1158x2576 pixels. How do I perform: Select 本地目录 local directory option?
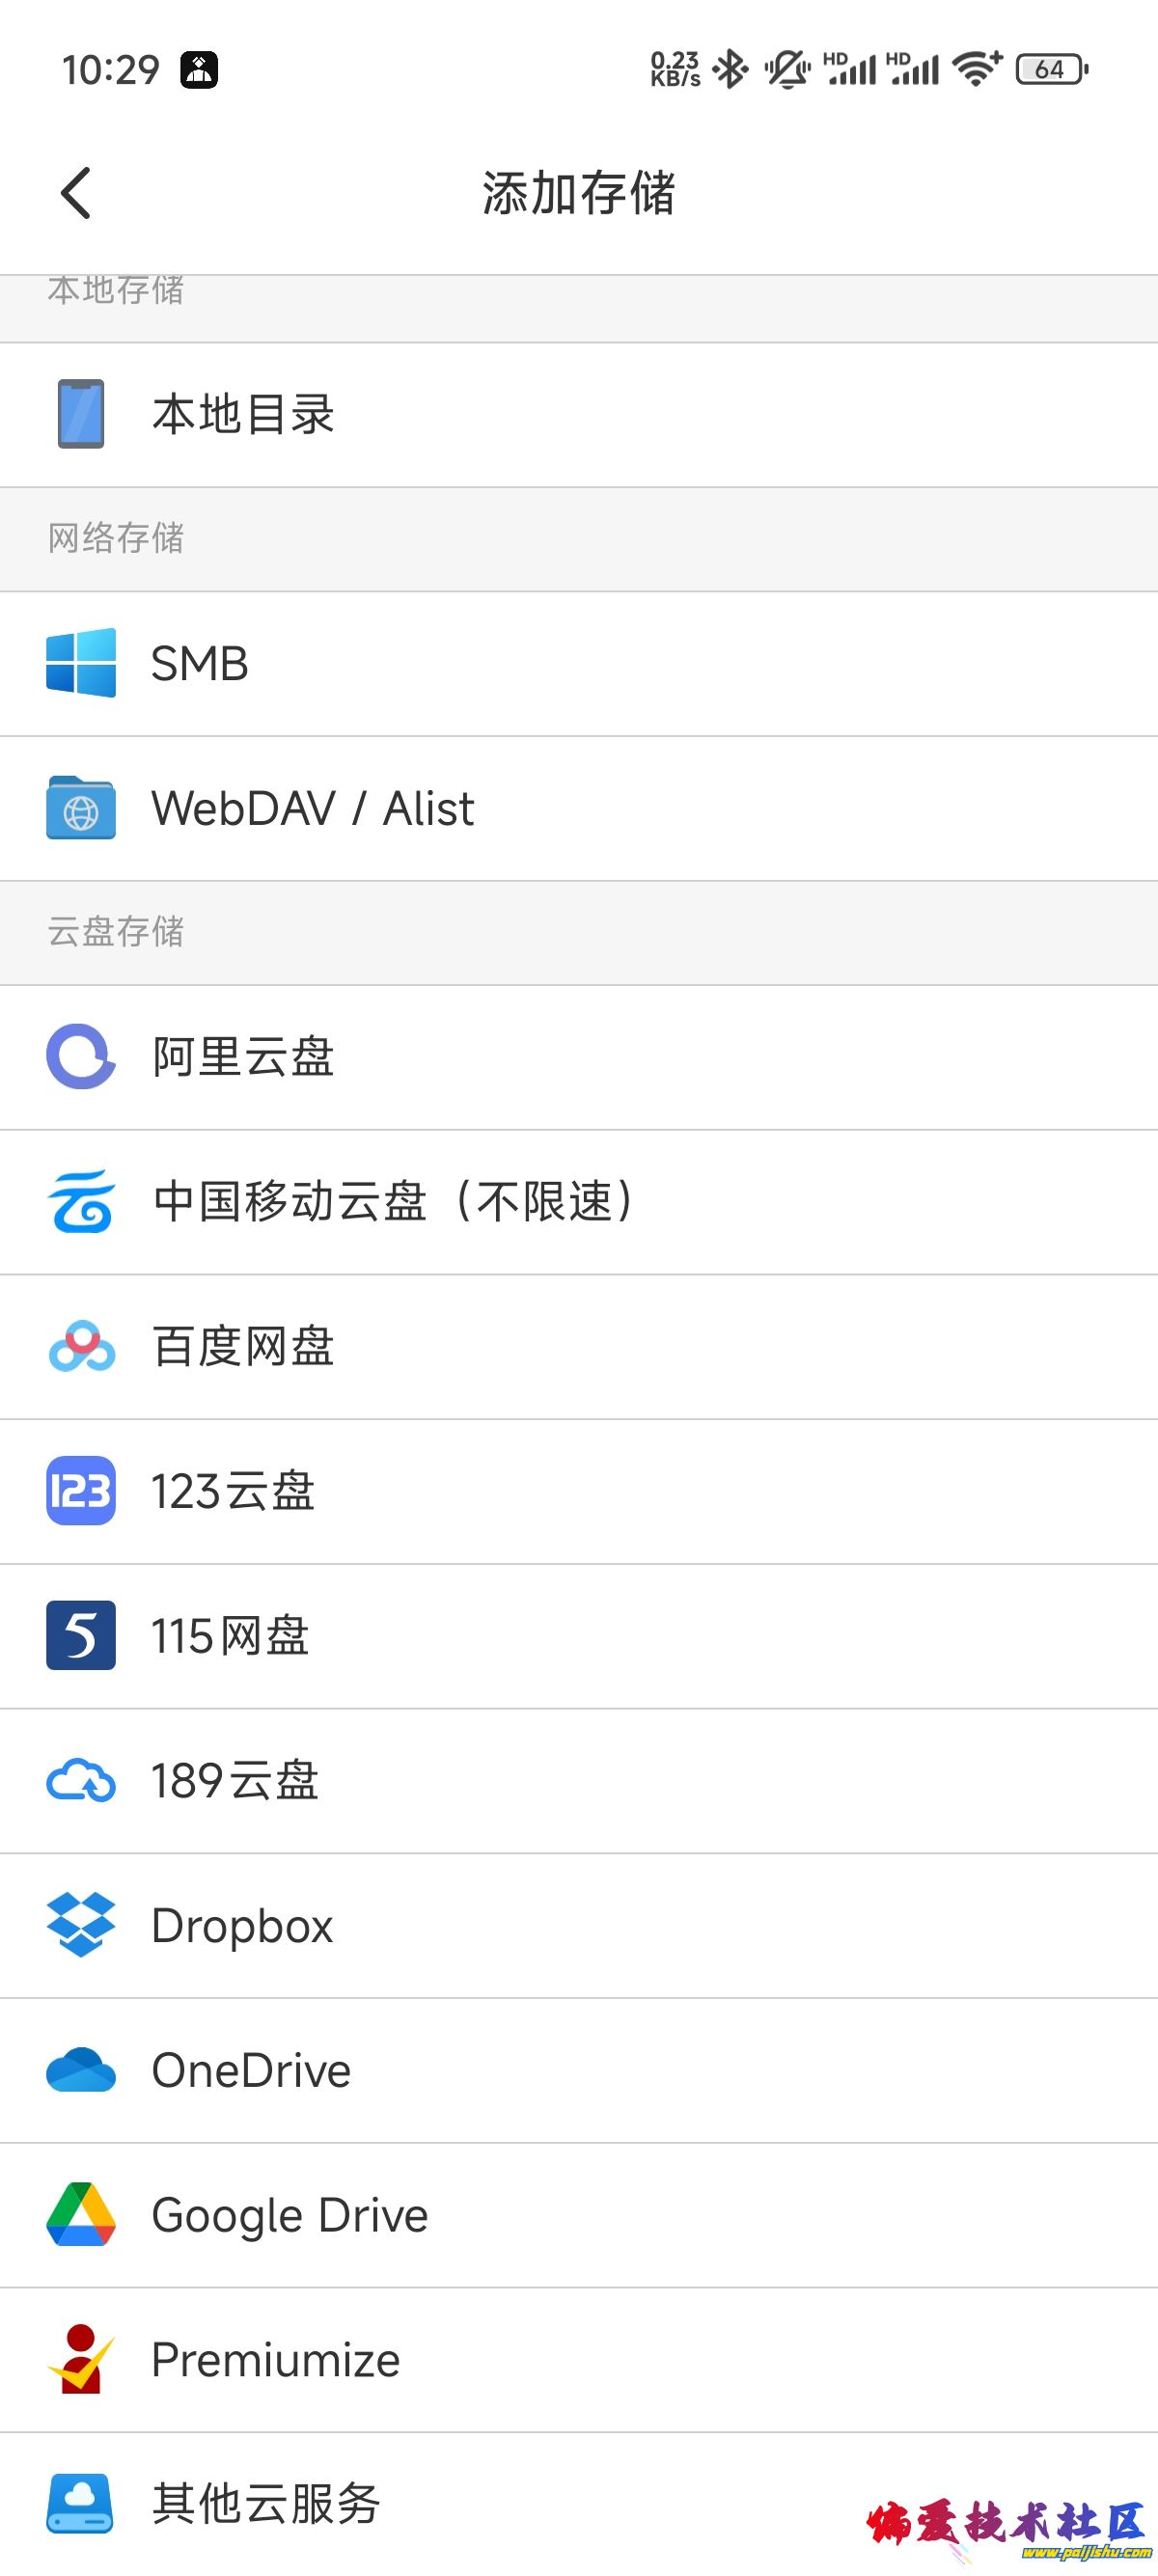(x=243, y=414)
